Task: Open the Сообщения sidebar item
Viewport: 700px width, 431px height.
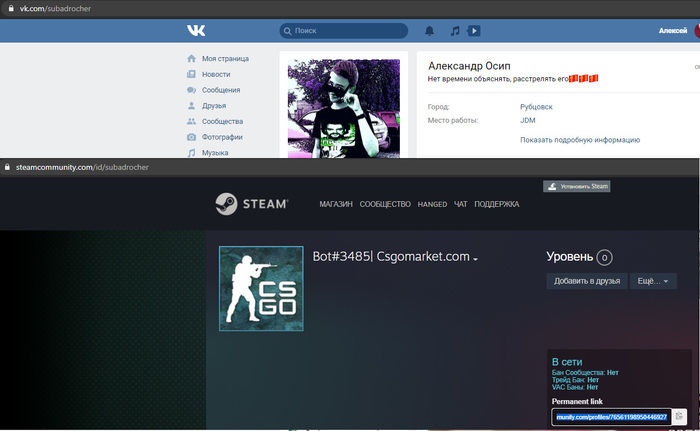Action: [221, 90]
